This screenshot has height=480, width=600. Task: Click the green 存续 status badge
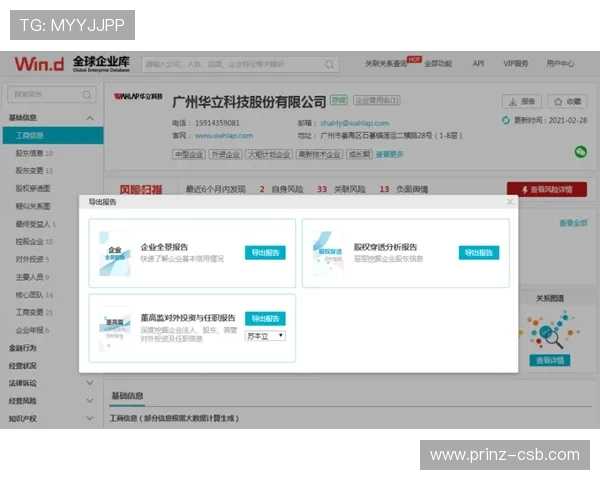[339, 100]
